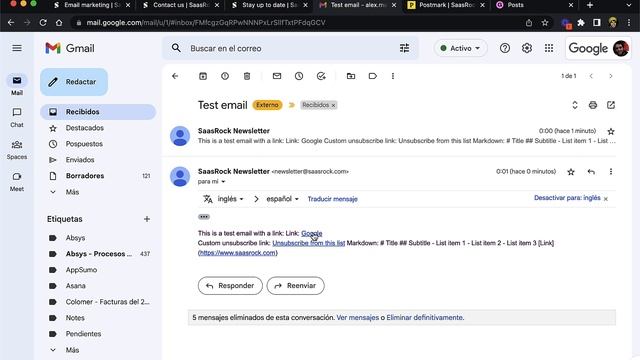Image resolution: width=640 pixels, height=360 pixels.
Task: Open https://www.saasrock.com link
Action: (238, 253)
